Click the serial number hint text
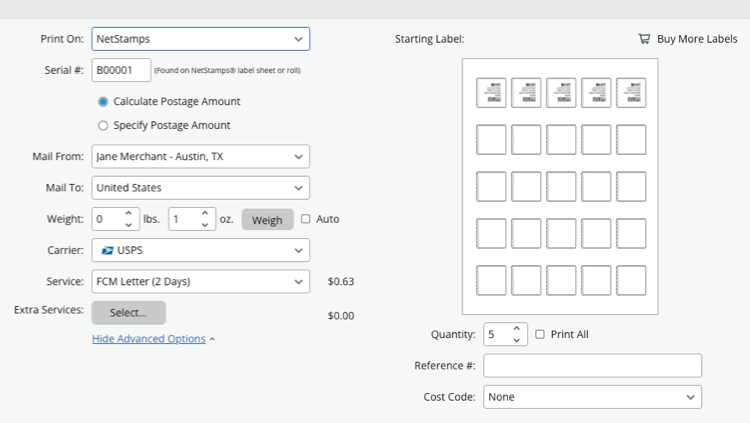Viewport: 750px width, 423px height. (227, 70)
